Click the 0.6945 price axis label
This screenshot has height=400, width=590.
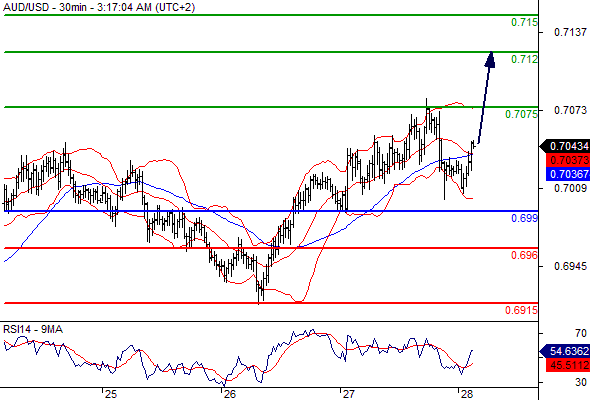click(570, 266)
